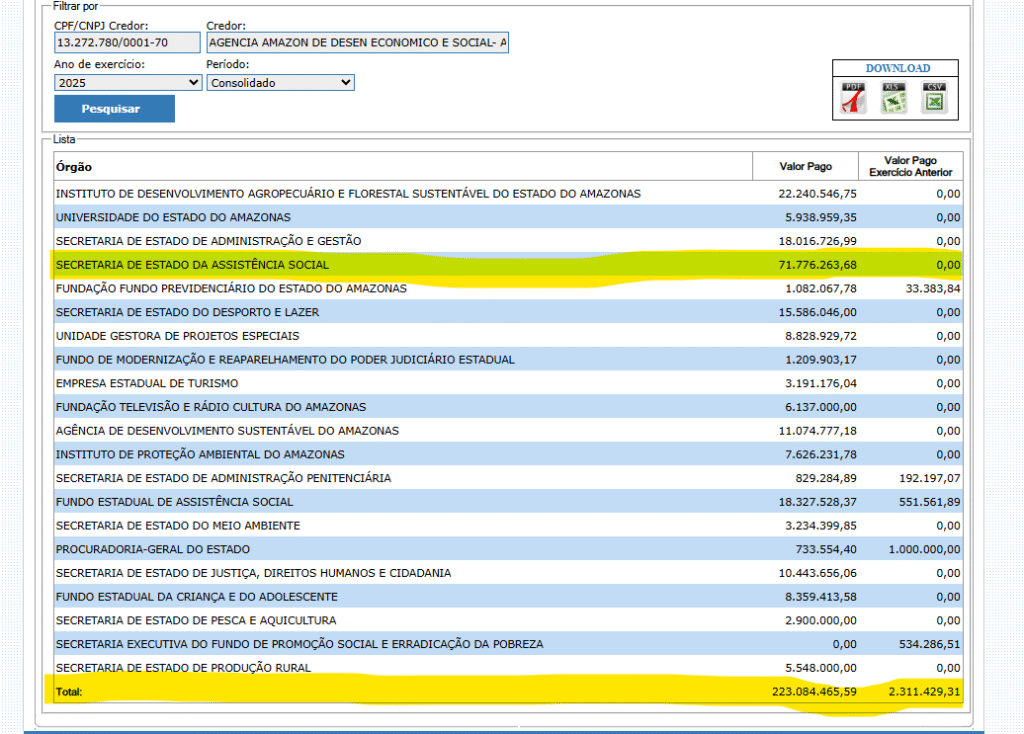1024x734 pixels.
Task: Click the paid value 5.938.959,35
Action: point(820,217)
